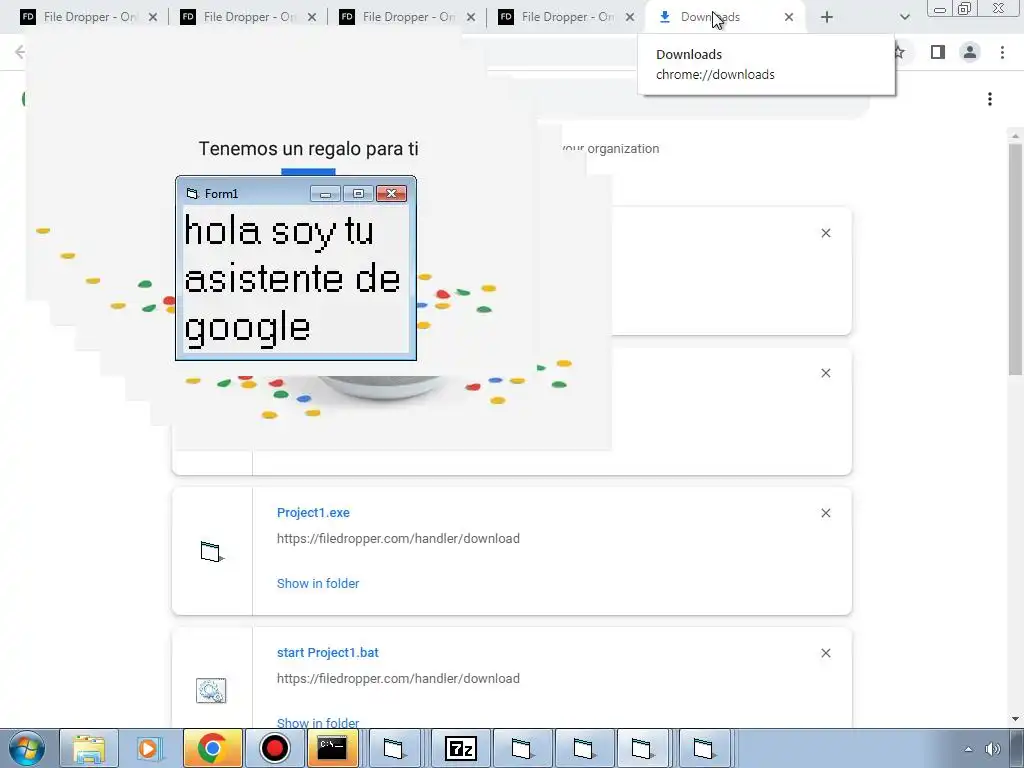
Task: Open the start Project1.bat link
Action: point(327,652)
